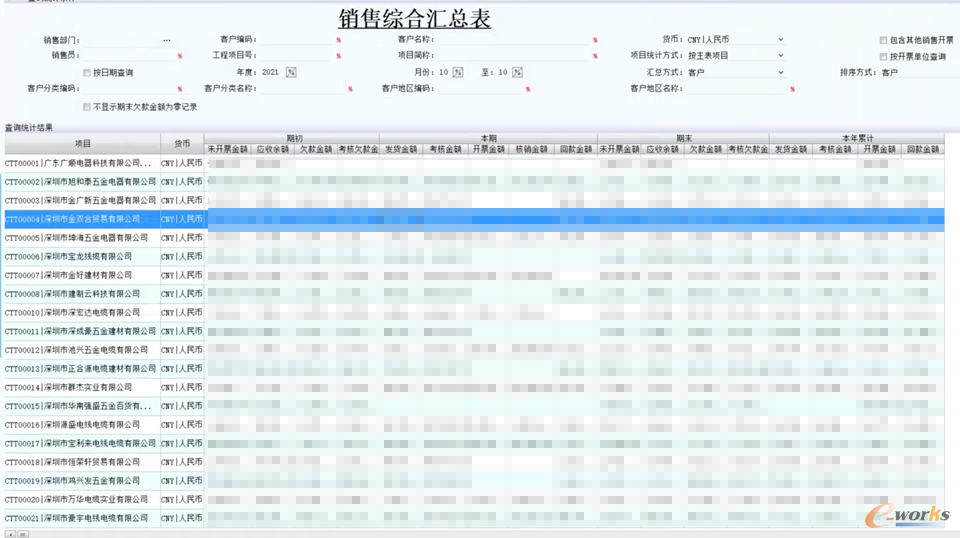Click the 项目 column header
The image size is (960, 538).
pyautogui.click(x=83, y=144)
